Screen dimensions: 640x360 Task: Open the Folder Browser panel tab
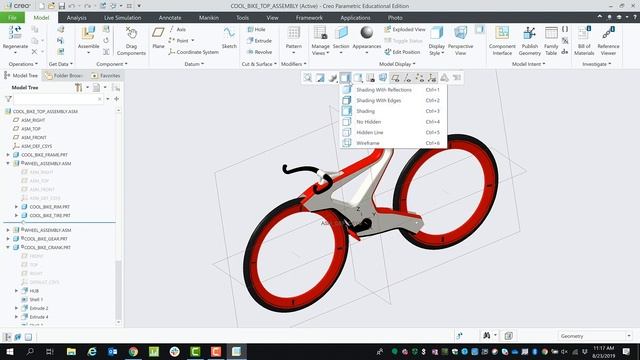(64, 76)
